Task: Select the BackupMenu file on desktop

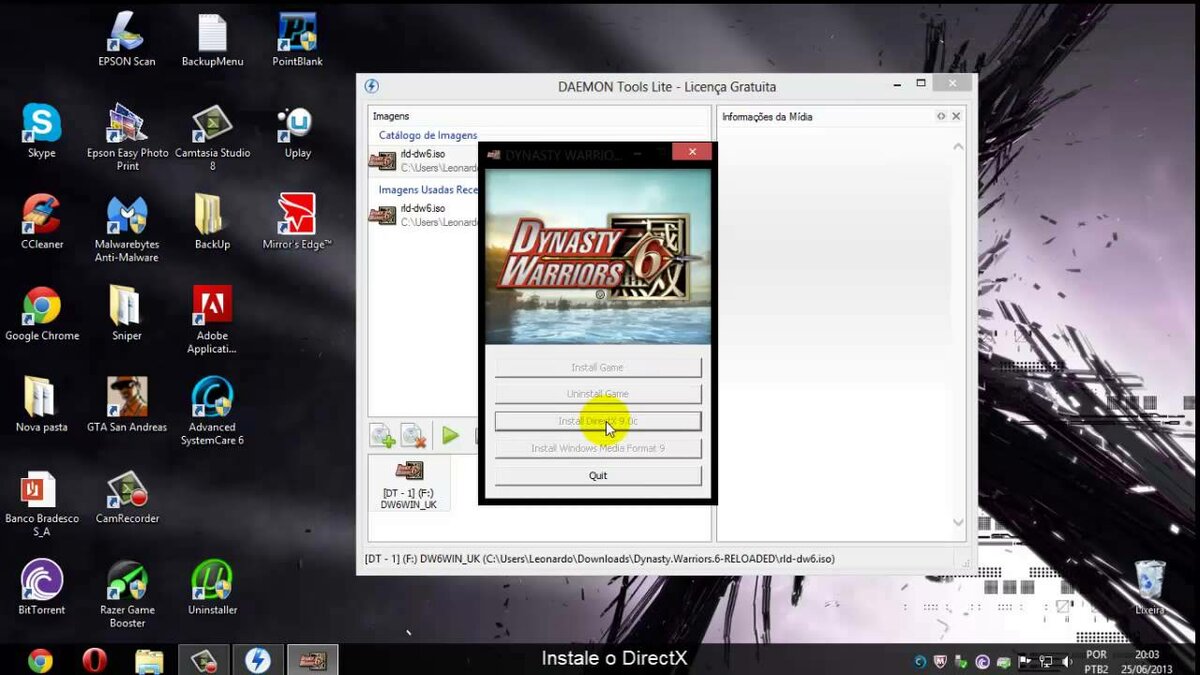Action: (x=212, y=40)
